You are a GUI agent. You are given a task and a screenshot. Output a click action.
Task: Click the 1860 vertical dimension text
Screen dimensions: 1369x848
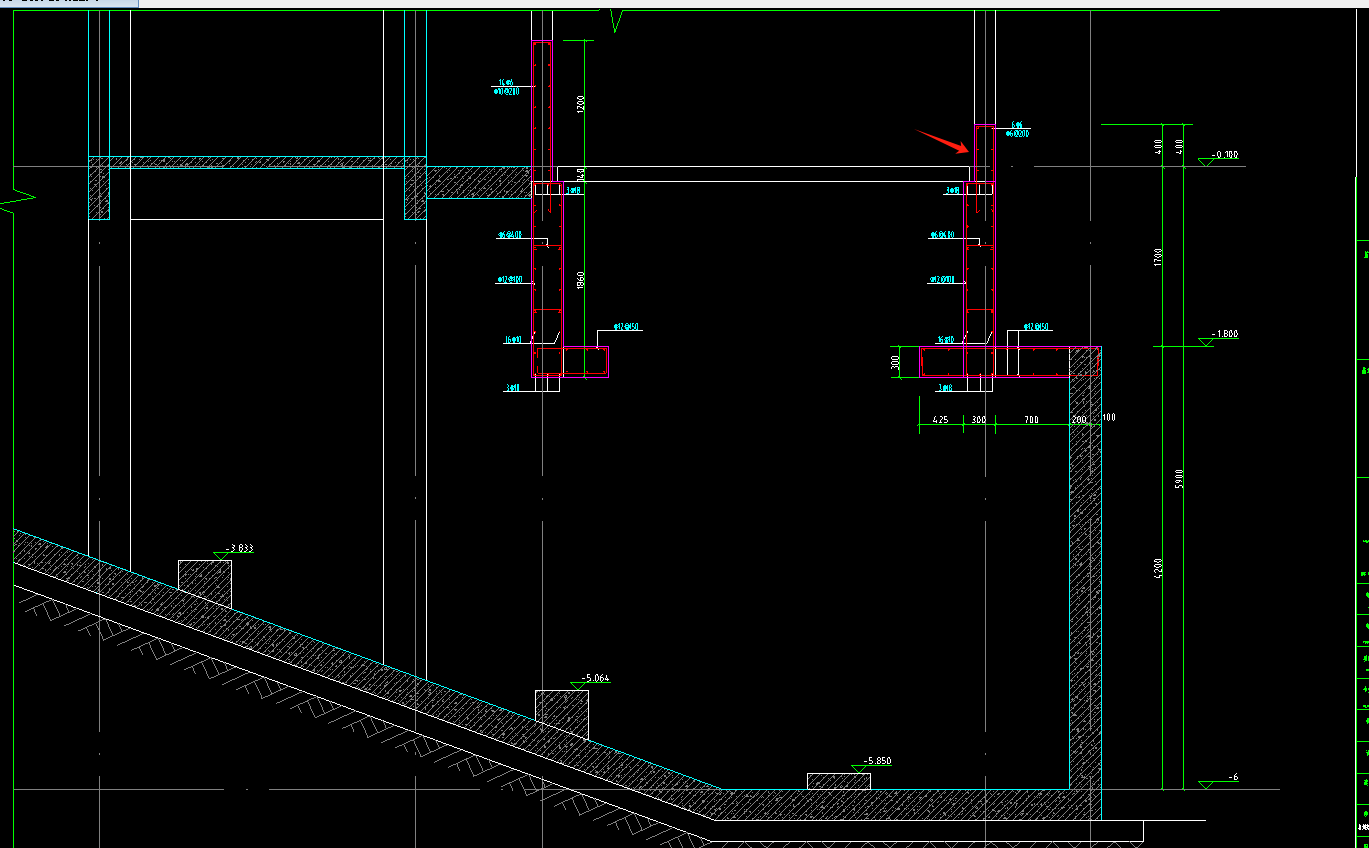581,281
